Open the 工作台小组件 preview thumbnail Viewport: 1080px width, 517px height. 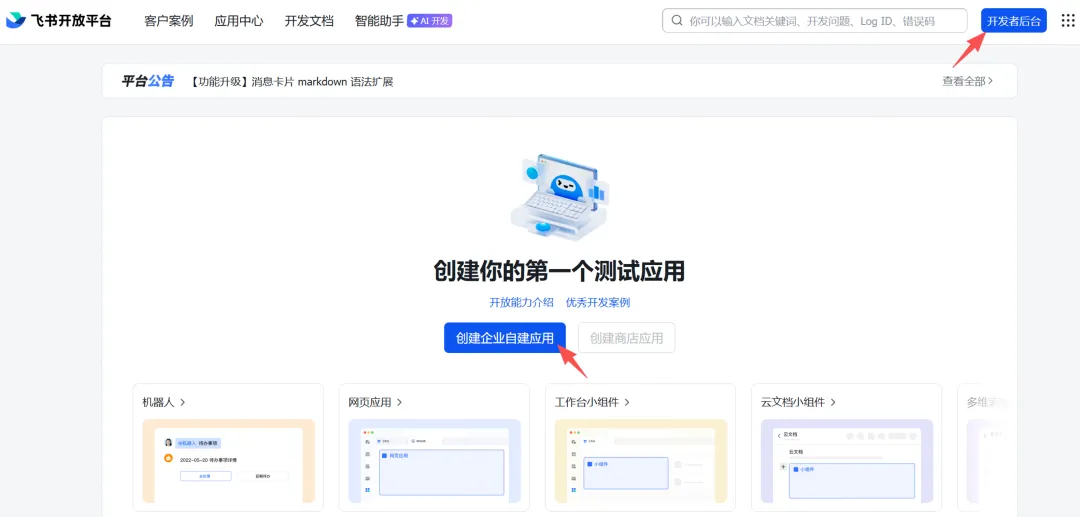click(641, 461)
